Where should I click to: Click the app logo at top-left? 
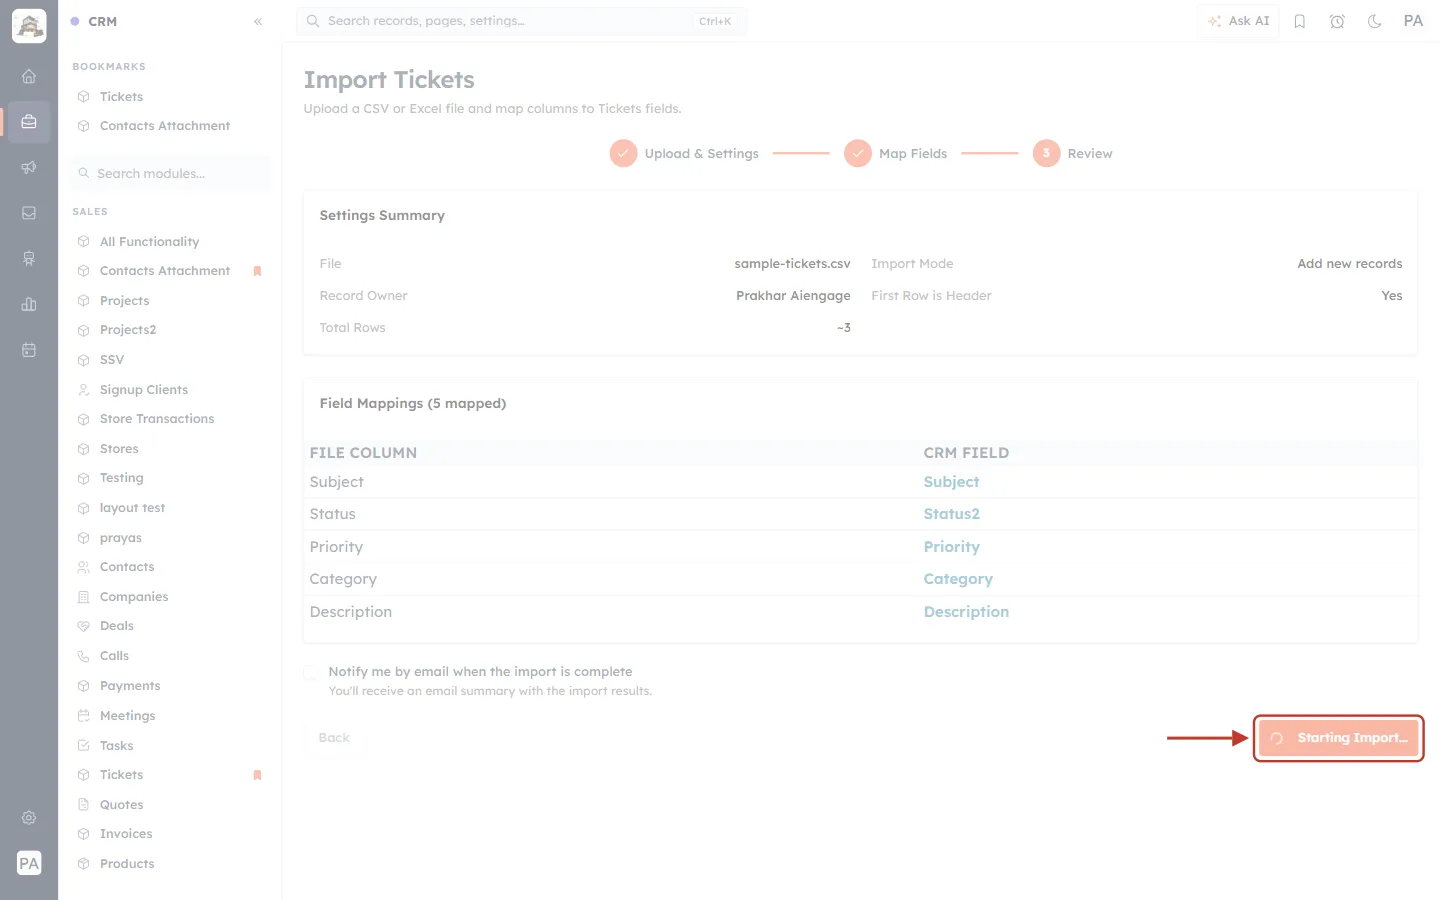[x=29, y=26]
